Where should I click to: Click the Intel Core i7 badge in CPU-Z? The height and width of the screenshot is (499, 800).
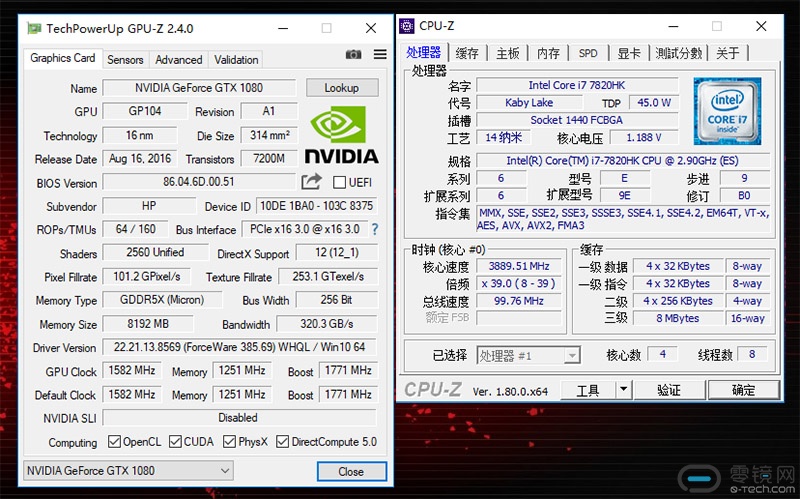[x=727, y=111]
